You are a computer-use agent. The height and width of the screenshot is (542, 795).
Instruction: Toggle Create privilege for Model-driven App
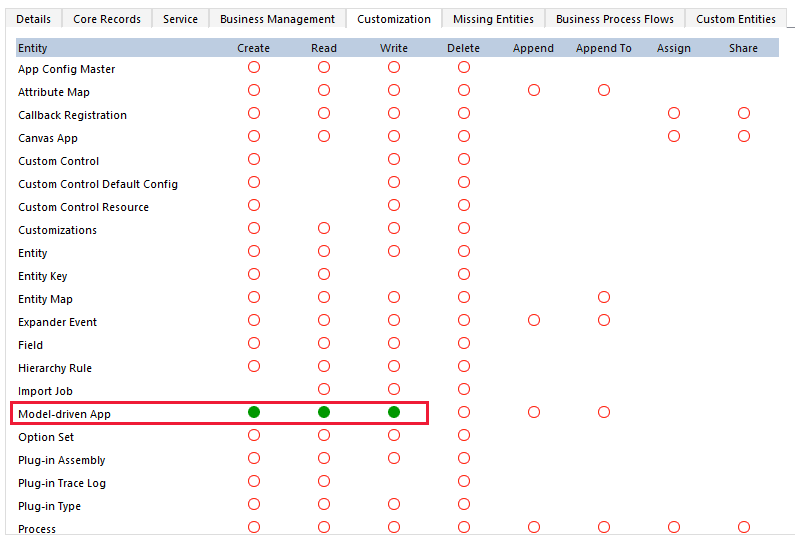tap(254, 412)
